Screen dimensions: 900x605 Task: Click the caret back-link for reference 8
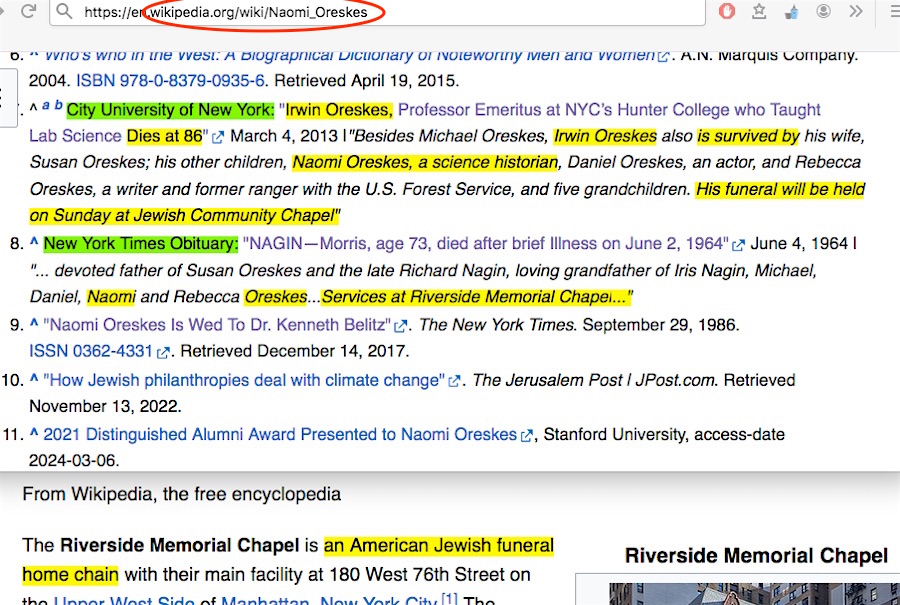click(33, 244)
